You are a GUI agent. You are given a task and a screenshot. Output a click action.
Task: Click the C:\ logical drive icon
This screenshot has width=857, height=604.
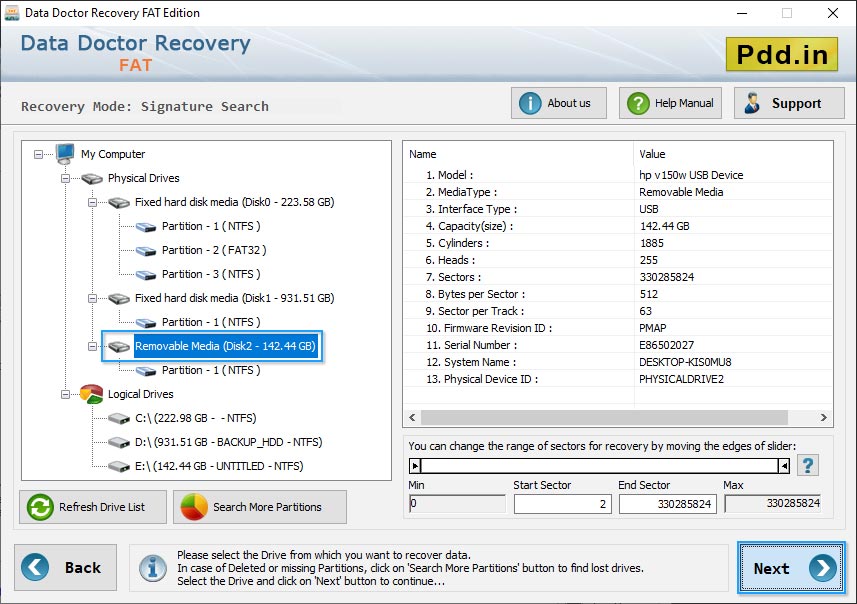tap(119, 419)
